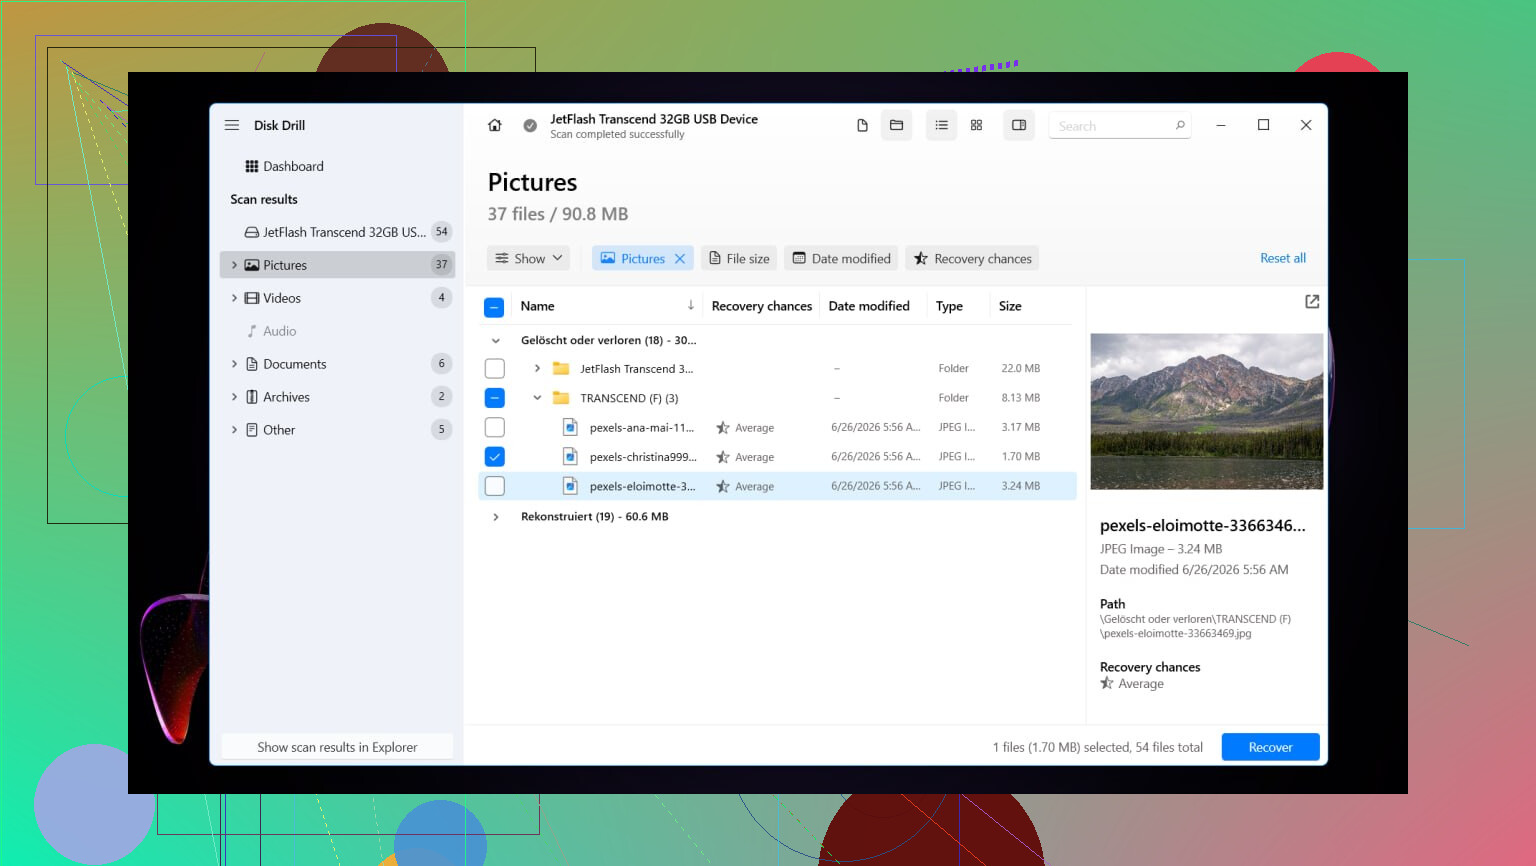The height and width of the screenshot is (866, 1536).
Task: Switch to file view icon in toolbar
Action: pyautogui.click(x=862, y=125)
